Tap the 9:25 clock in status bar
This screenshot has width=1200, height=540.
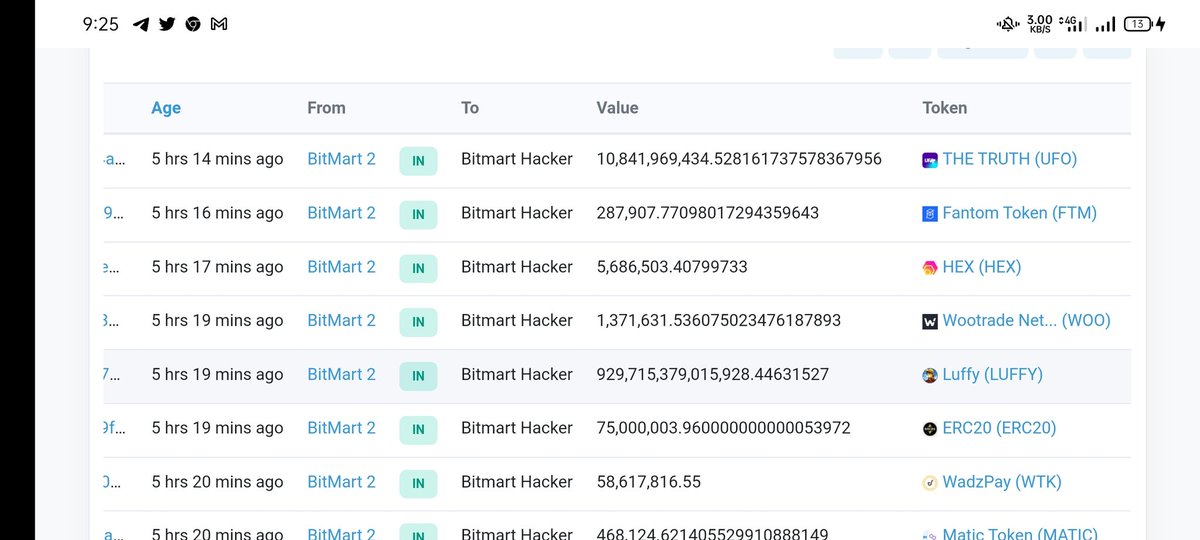[x=100, y=24]
